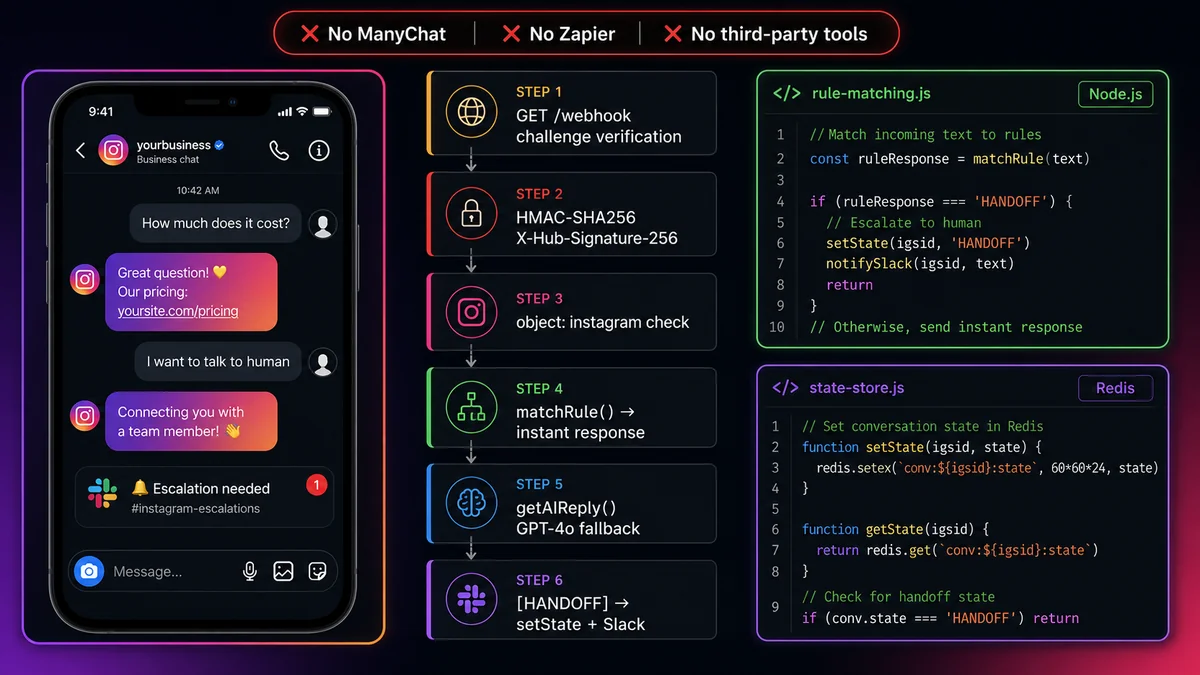Click 'GET /webhook challenge verification' text
Image resolution: width=1200 pixels, height=675 pixels.
coord(598,126)
